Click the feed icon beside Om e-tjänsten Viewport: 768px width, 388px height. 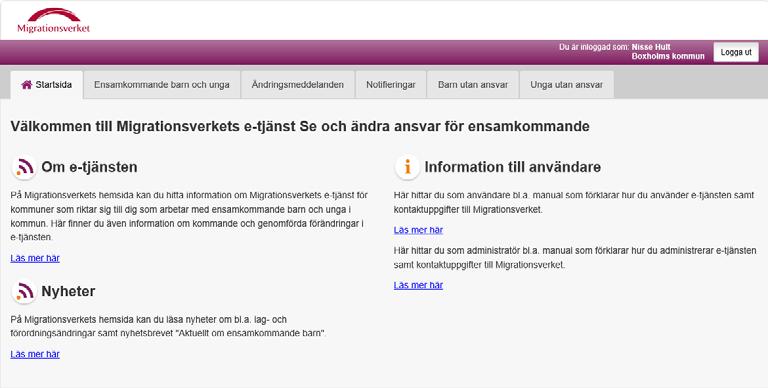point(24,167)
